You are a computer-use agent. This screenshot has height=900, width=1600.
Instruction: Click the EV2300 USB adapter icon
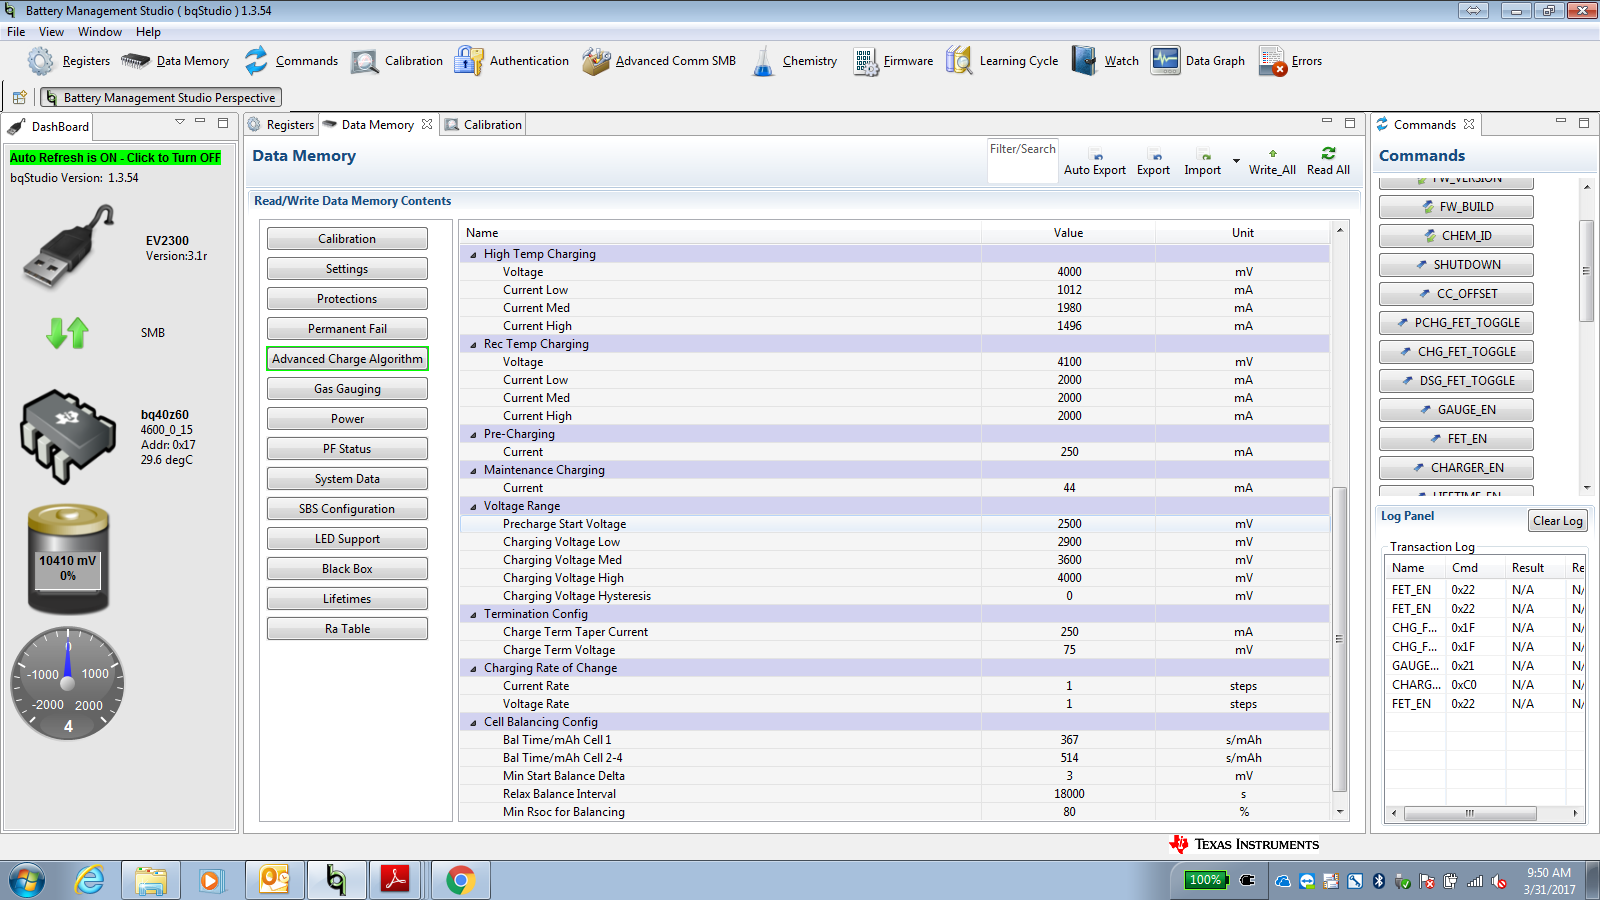point(69,247)
